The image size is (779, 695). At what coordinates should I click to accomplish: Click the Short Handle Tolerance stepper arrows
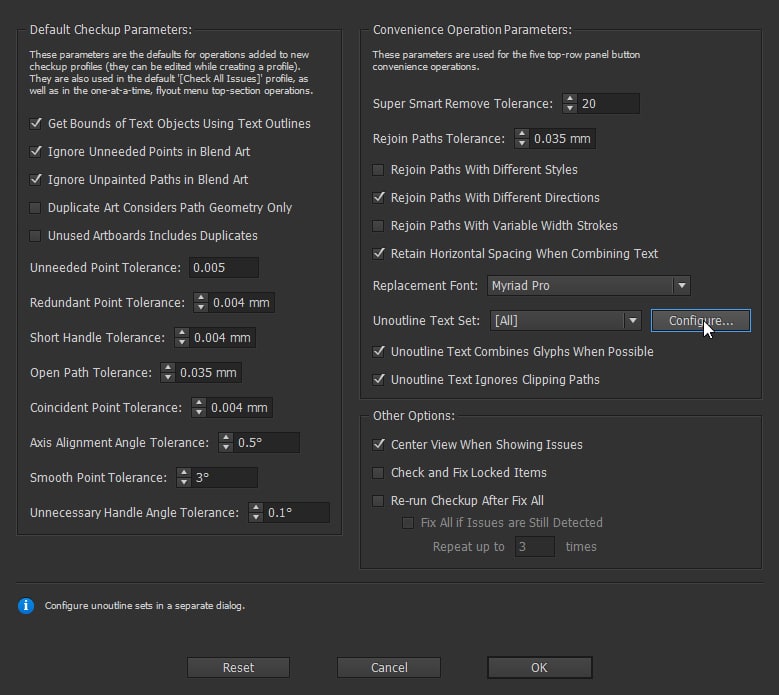point(182,337)
